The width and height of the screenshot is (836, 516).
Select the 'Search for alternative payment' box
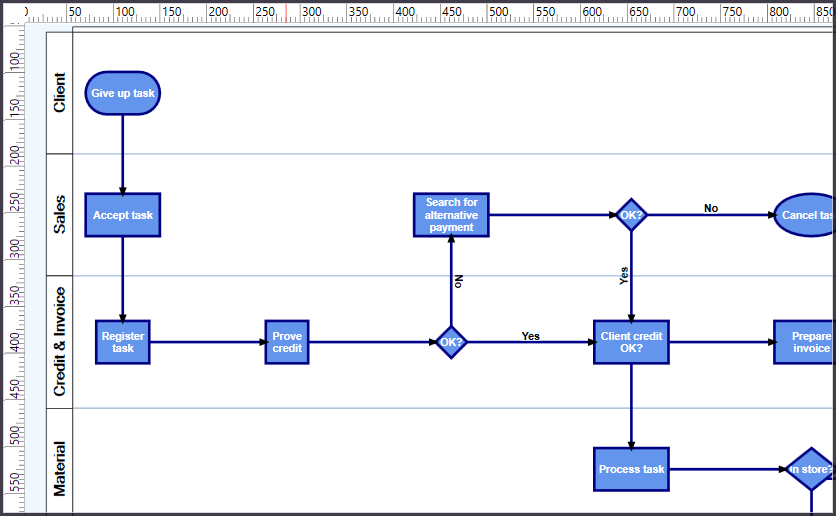451,215
